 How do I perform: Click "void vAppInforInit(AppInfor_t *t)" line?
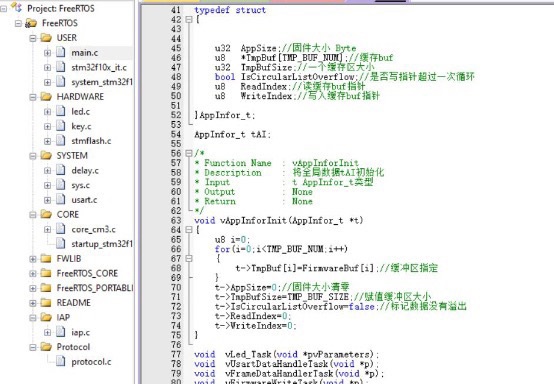[278, 221]
